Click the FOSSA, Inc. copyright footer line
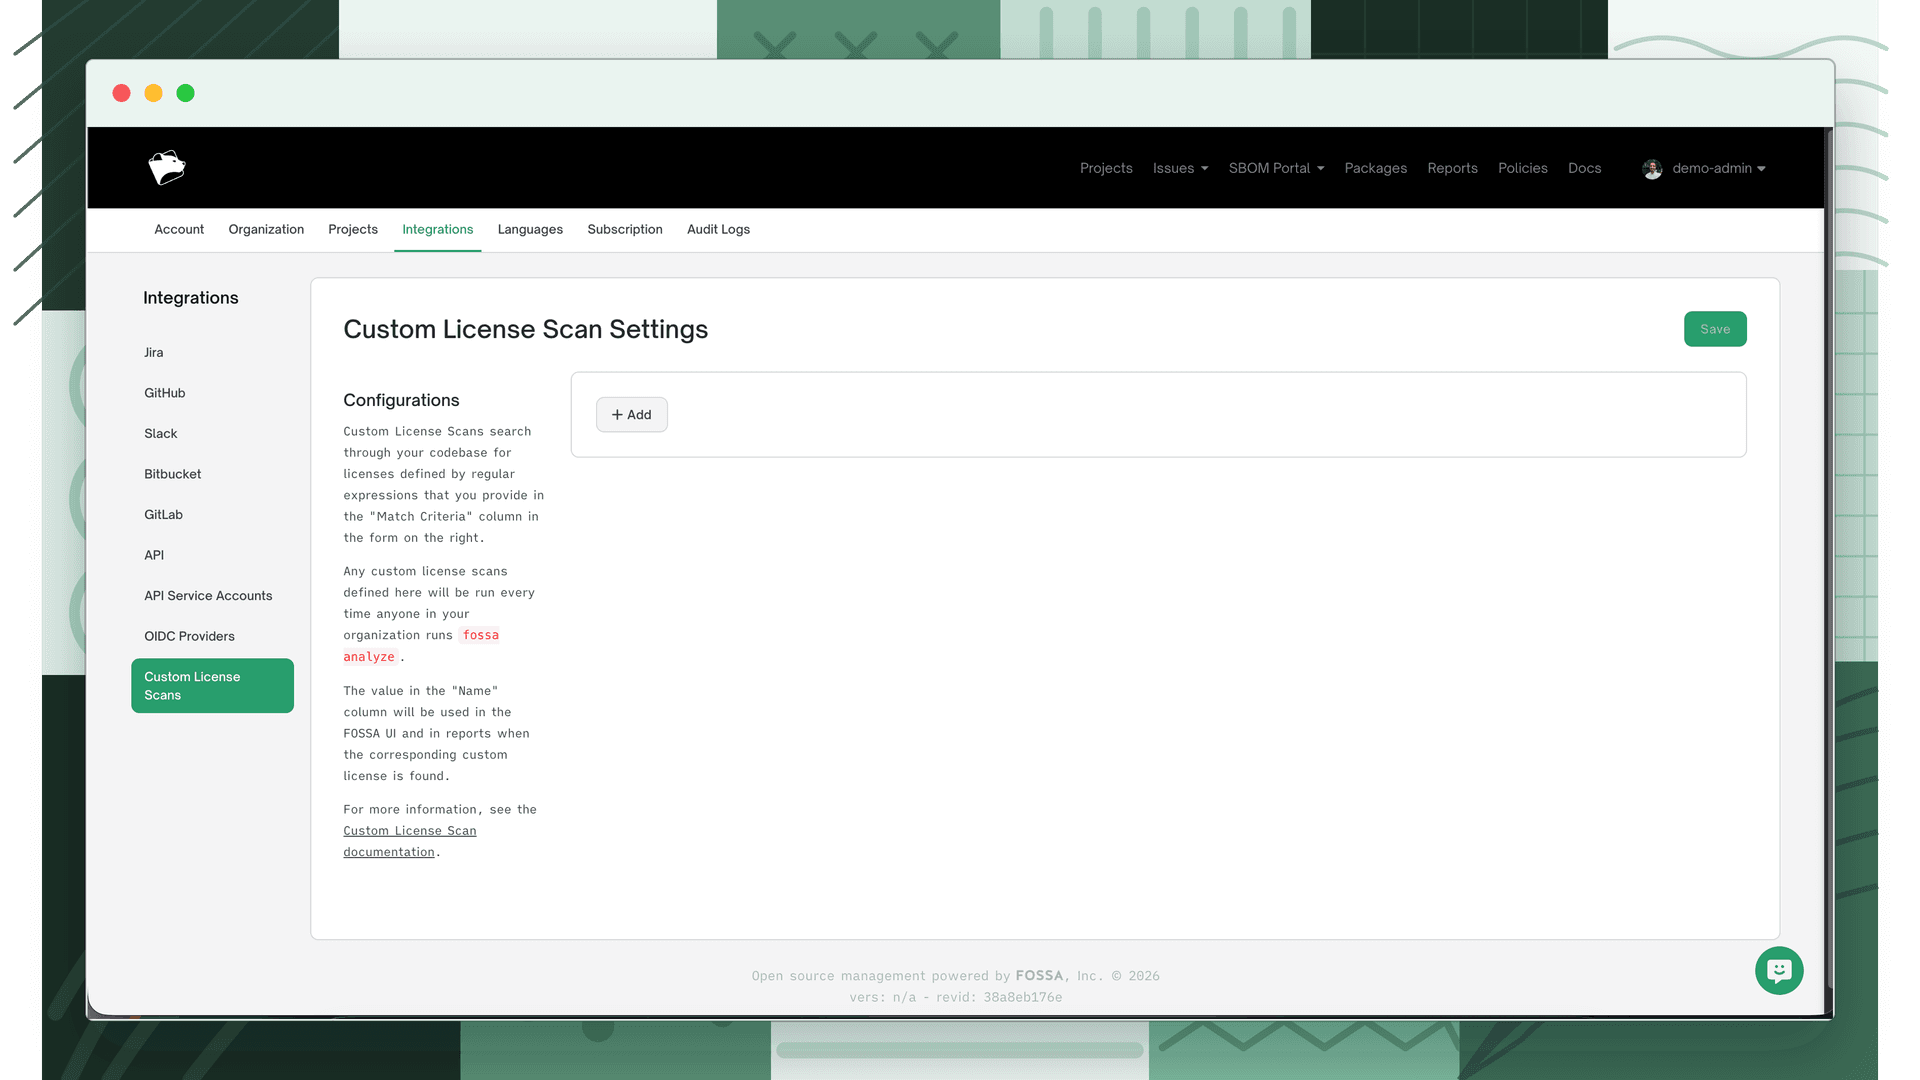 pyautogui.click(x=956, y=976)
